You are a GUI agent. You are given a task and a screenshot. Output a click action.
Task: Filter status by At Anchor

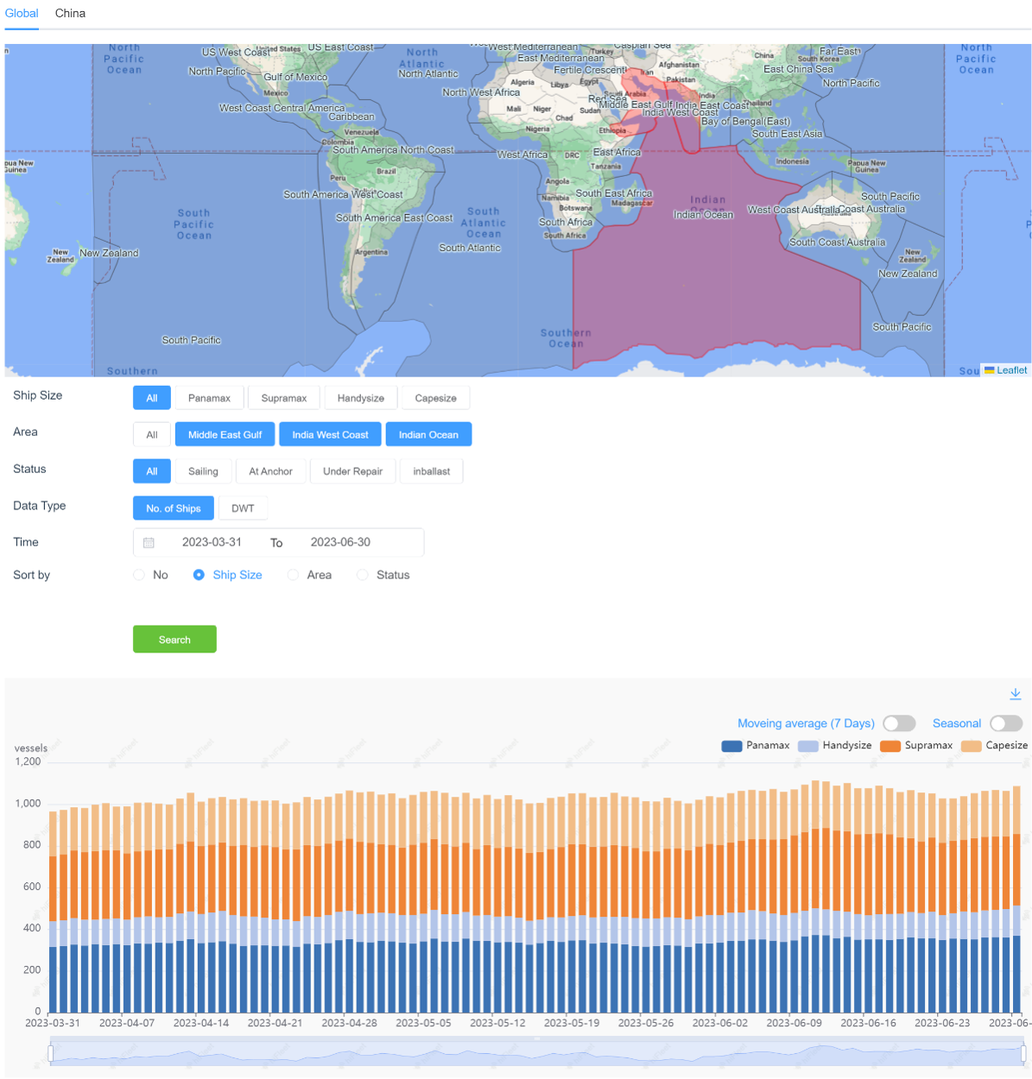(270, 471)
